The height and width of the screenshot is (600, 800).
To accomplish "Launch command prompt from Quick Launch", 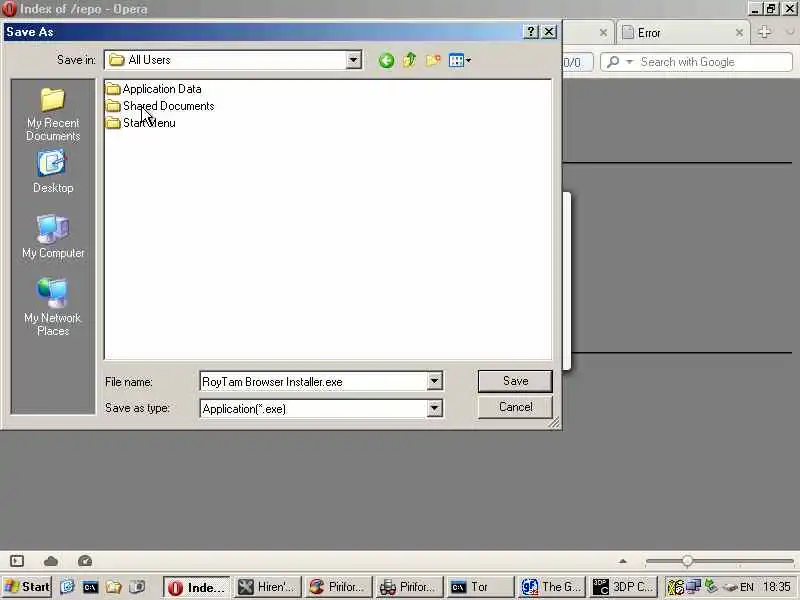I will (90, 587).
